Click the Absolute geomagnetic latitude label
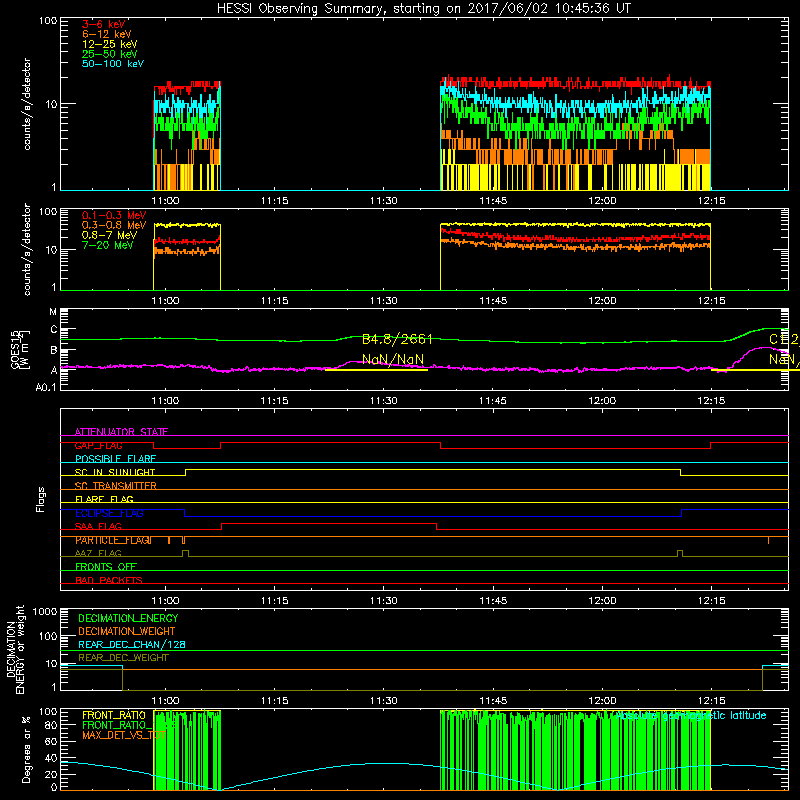 point(690,715)
